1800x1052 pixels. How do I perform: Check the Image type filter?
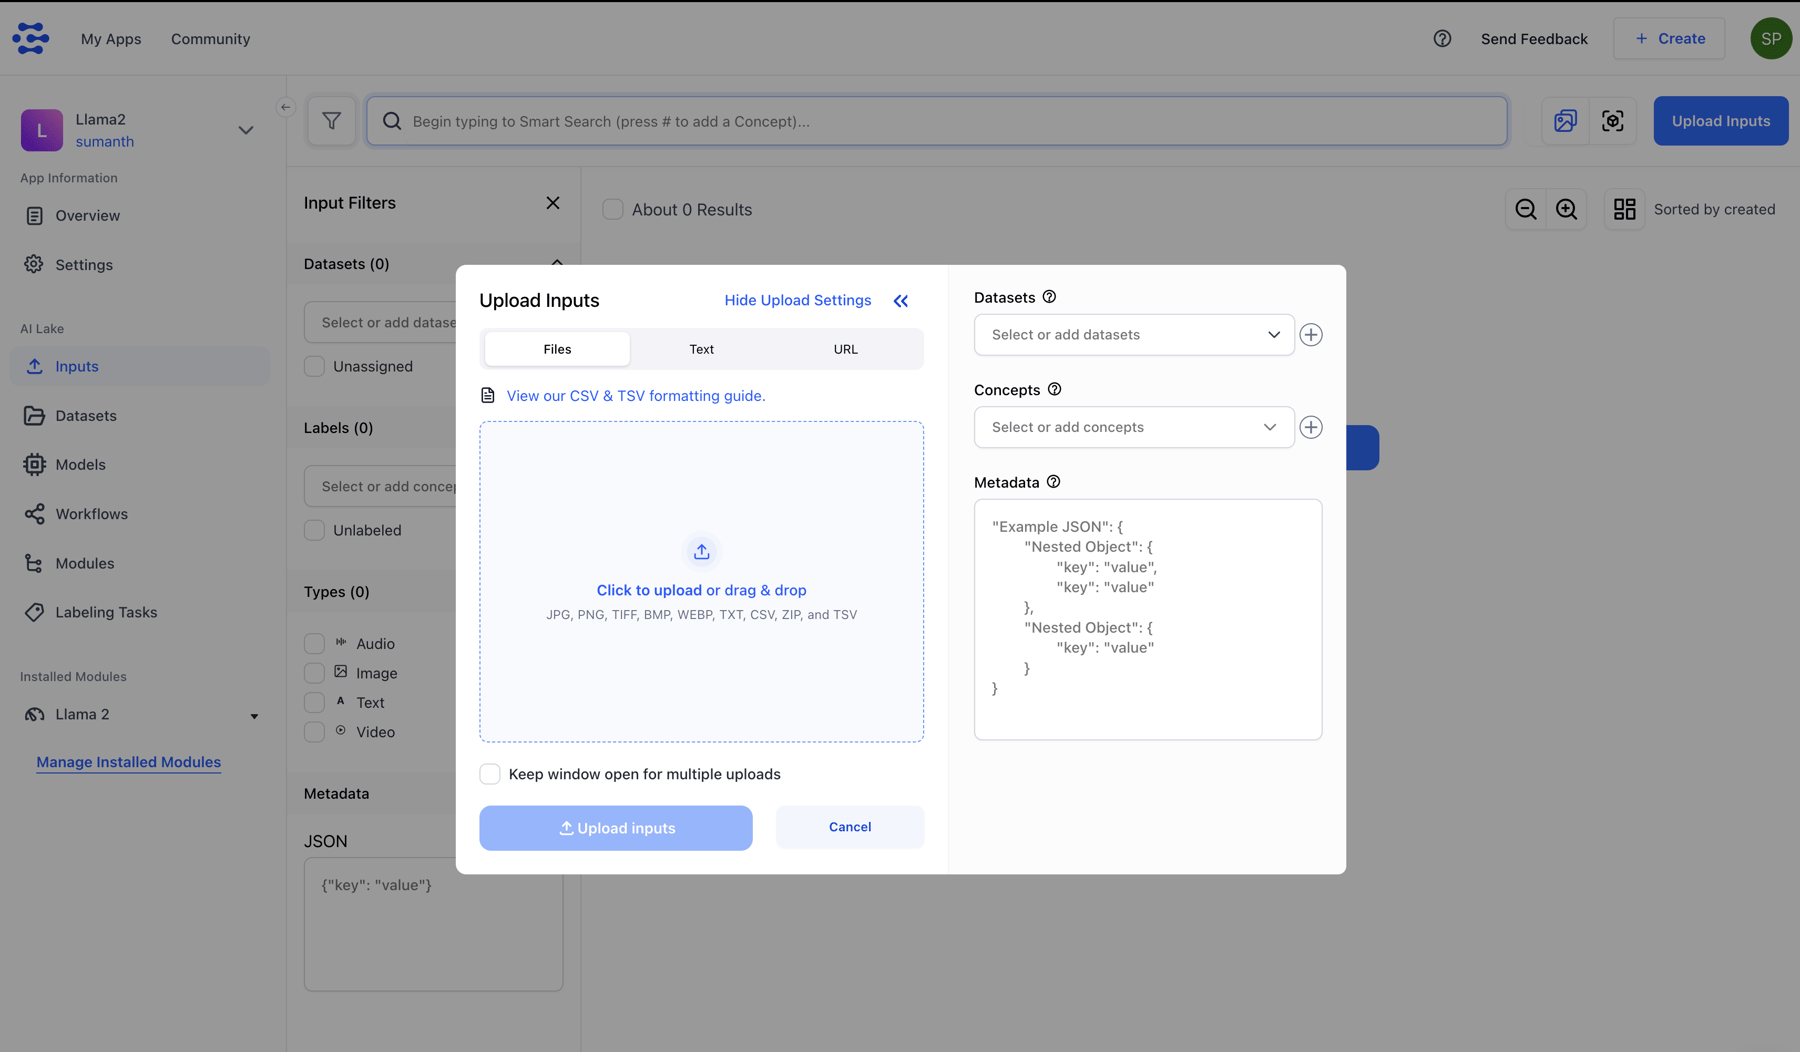click(x=314, y=673)
